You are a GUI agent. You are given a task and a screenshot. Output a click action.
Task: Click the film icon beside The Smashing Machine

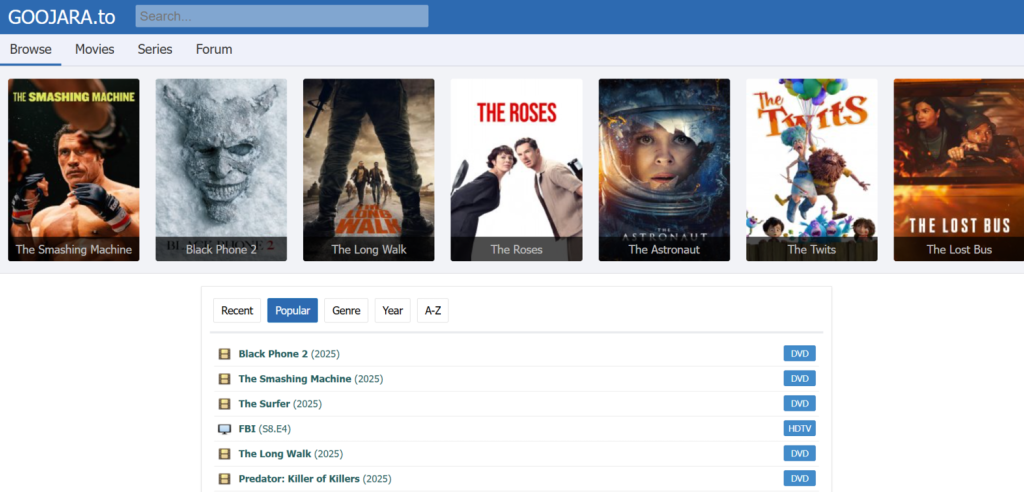(x=224, y=379)
